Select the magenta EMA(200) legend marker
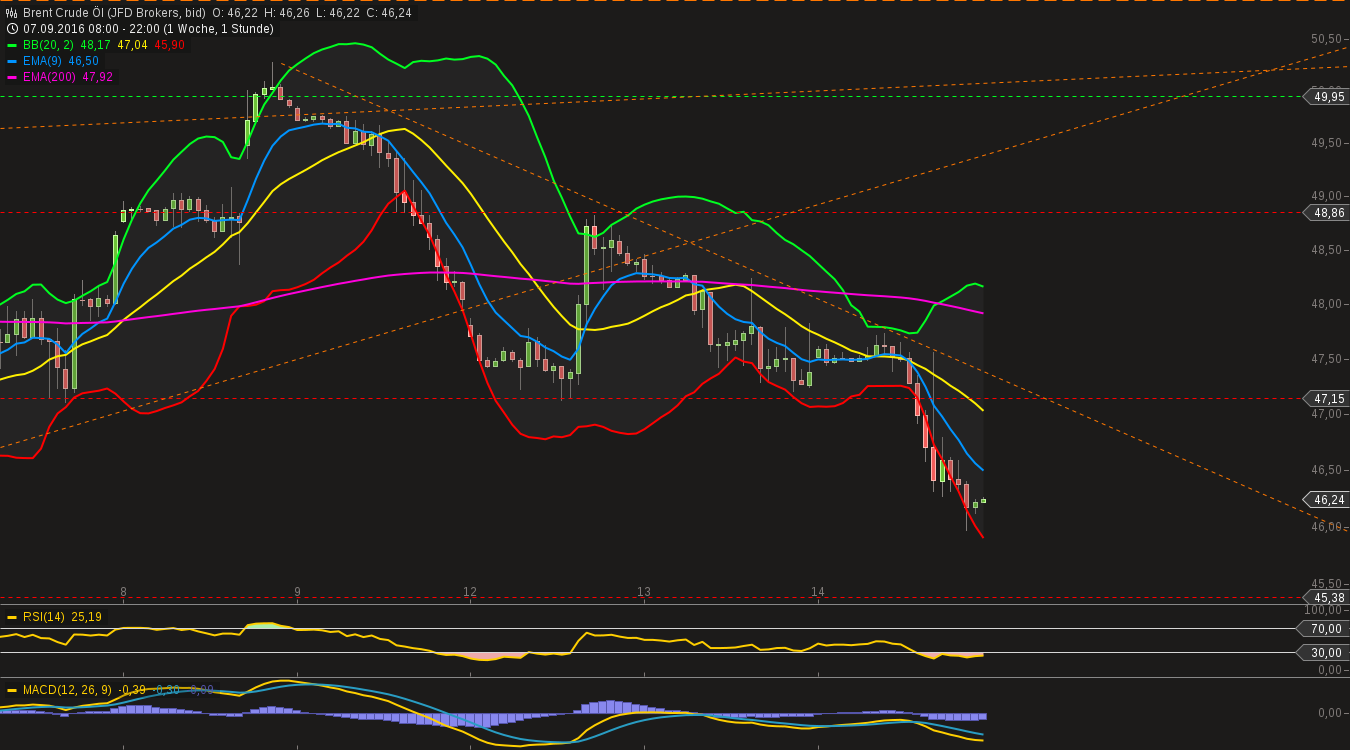Image resolution: width=1350 pixels, height=750 pixels. pyautogui.click(x=12, y=77)
